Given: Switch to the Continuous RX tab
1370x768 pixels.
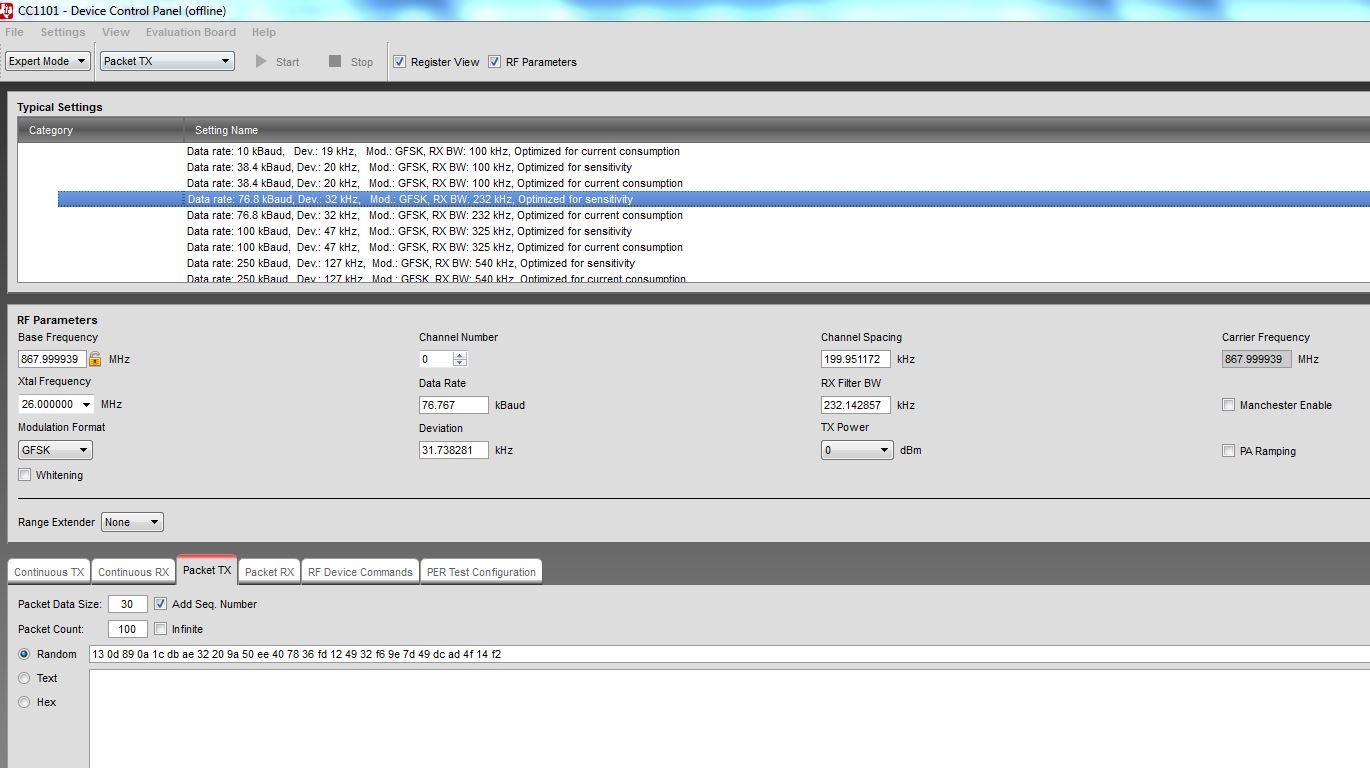Looking at the screenshot, I should pos(133,572).
